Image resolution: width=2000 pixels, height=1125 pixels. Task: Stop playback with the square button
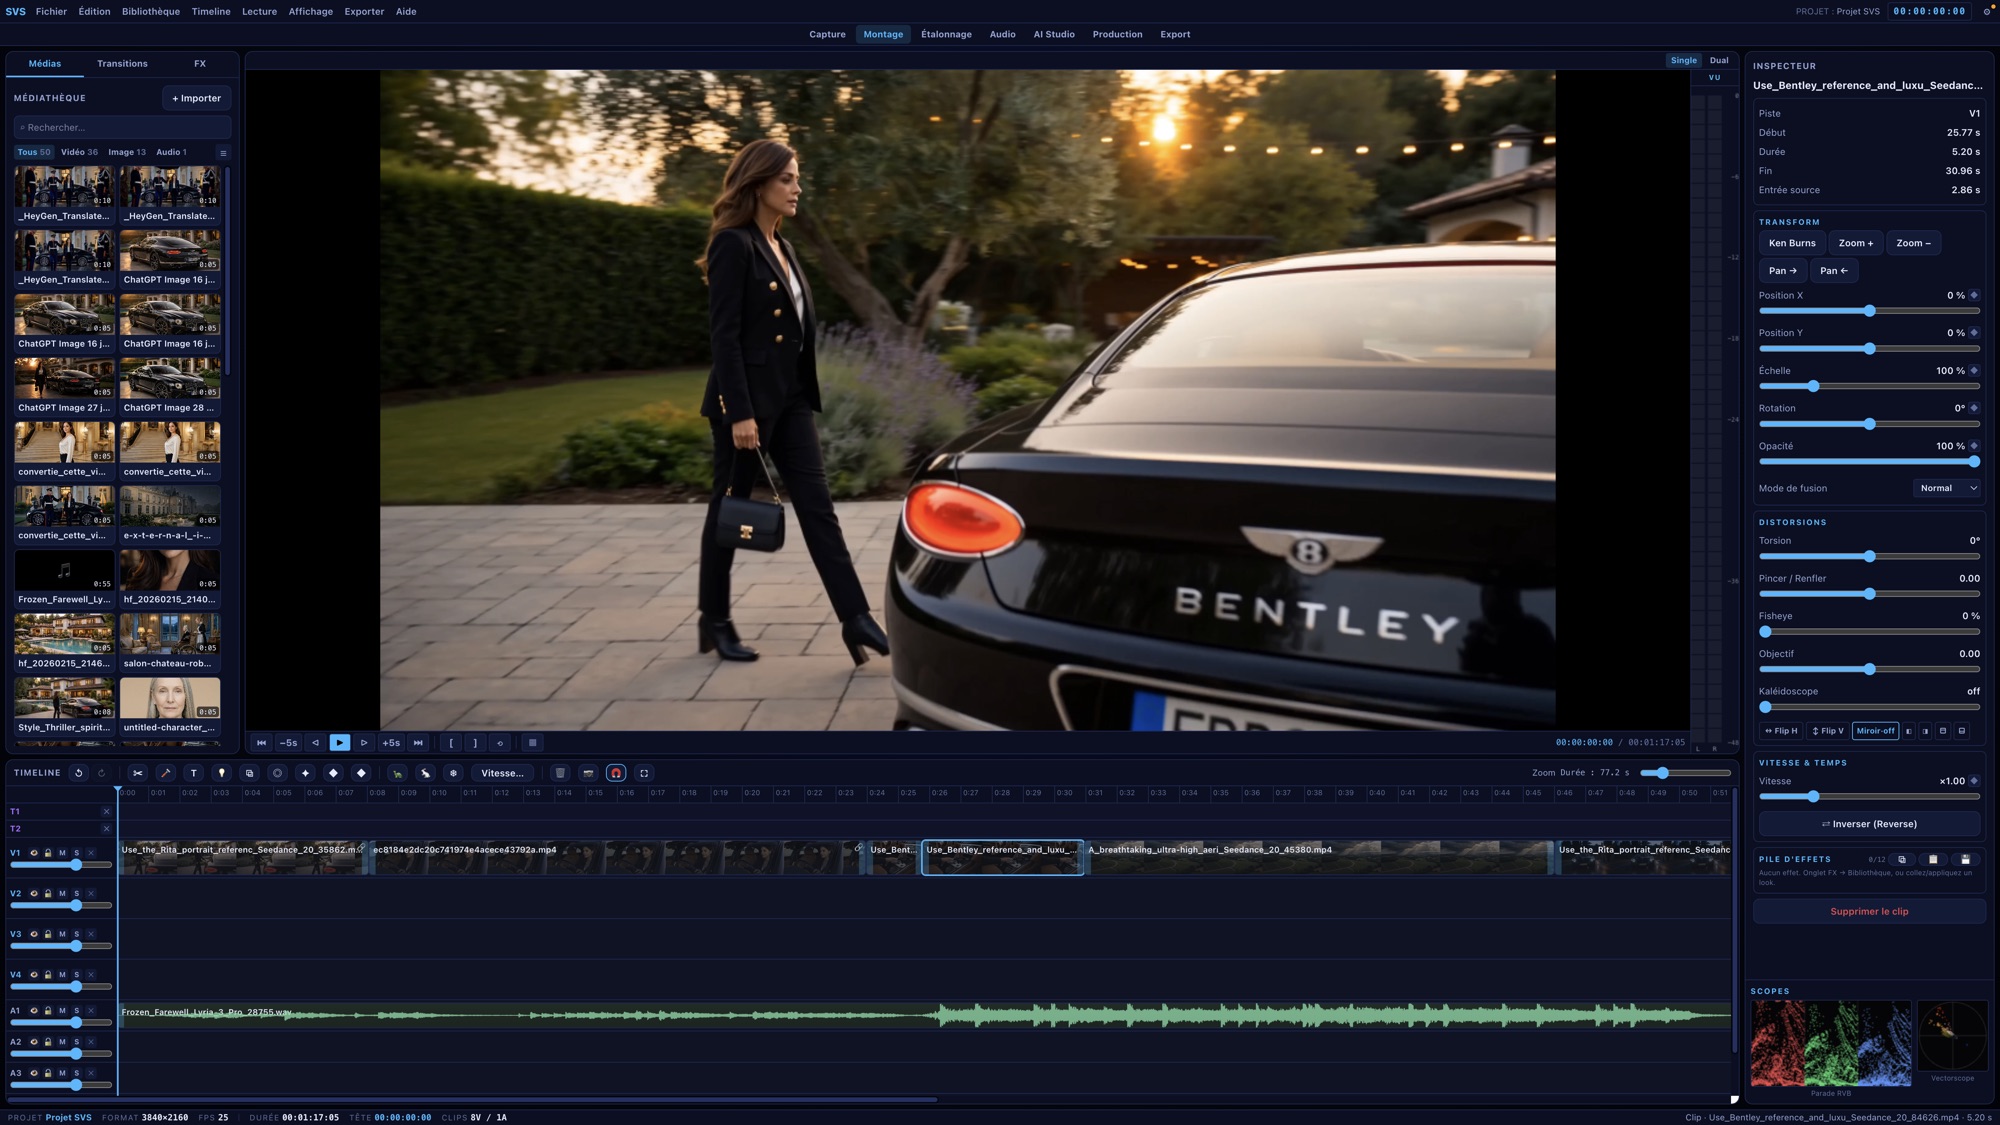[x=533, y=743]
